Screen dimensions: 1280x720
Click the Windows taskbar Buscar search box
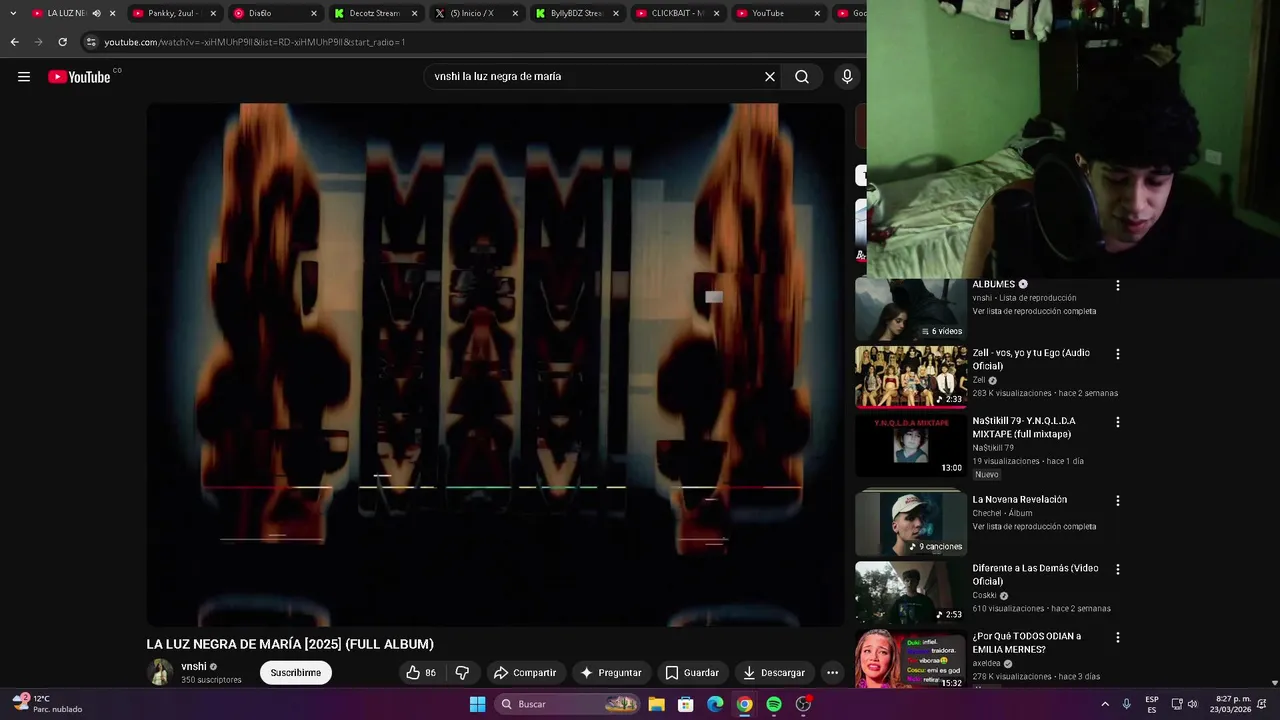[569, 704]
